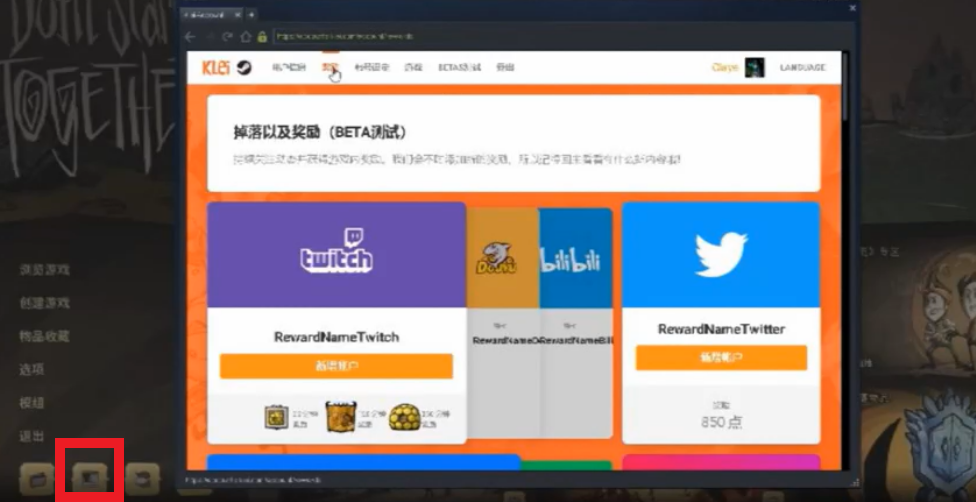Reload the page with the refresh icon
This screenshot has height=502, width=976.
pos(227,37)
